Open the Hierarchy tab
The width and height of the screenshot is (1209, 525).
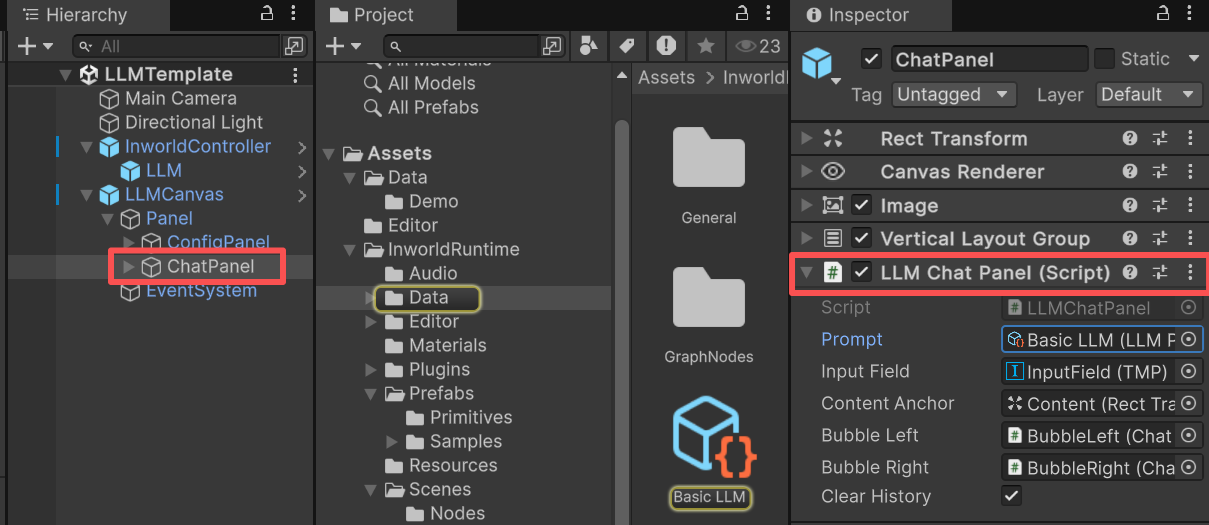[76, 15]
